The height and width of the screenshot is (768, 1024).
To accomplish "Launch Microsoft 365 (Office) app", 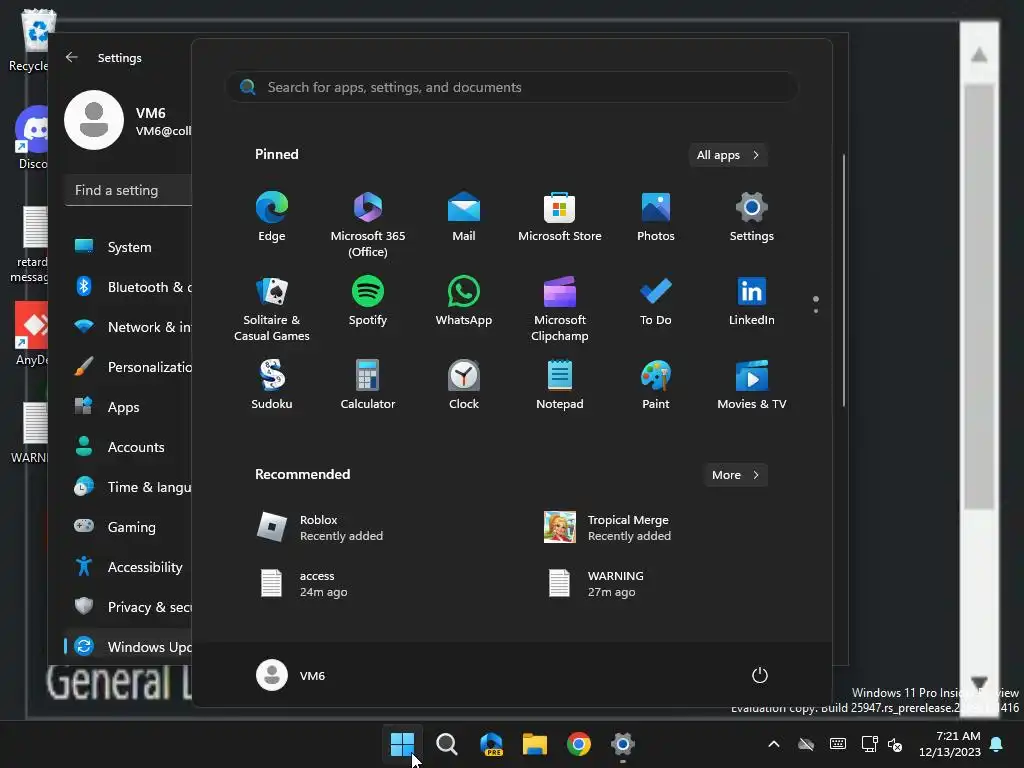I will 368,225.
